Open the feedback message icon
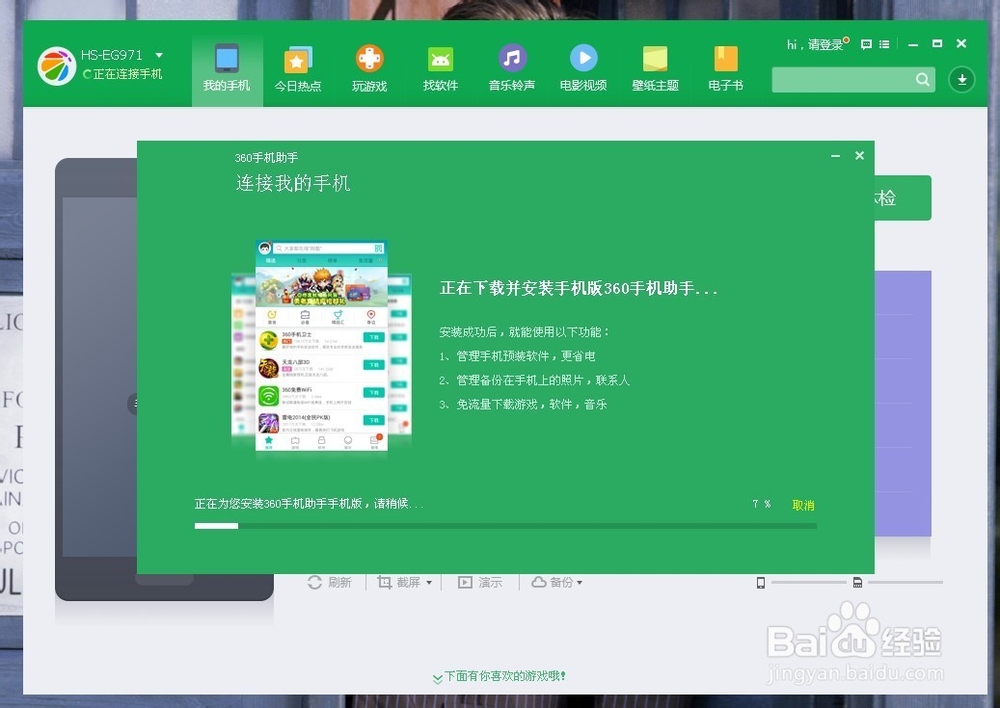Viewport: 1000px width, 708px height. [866, 45]
